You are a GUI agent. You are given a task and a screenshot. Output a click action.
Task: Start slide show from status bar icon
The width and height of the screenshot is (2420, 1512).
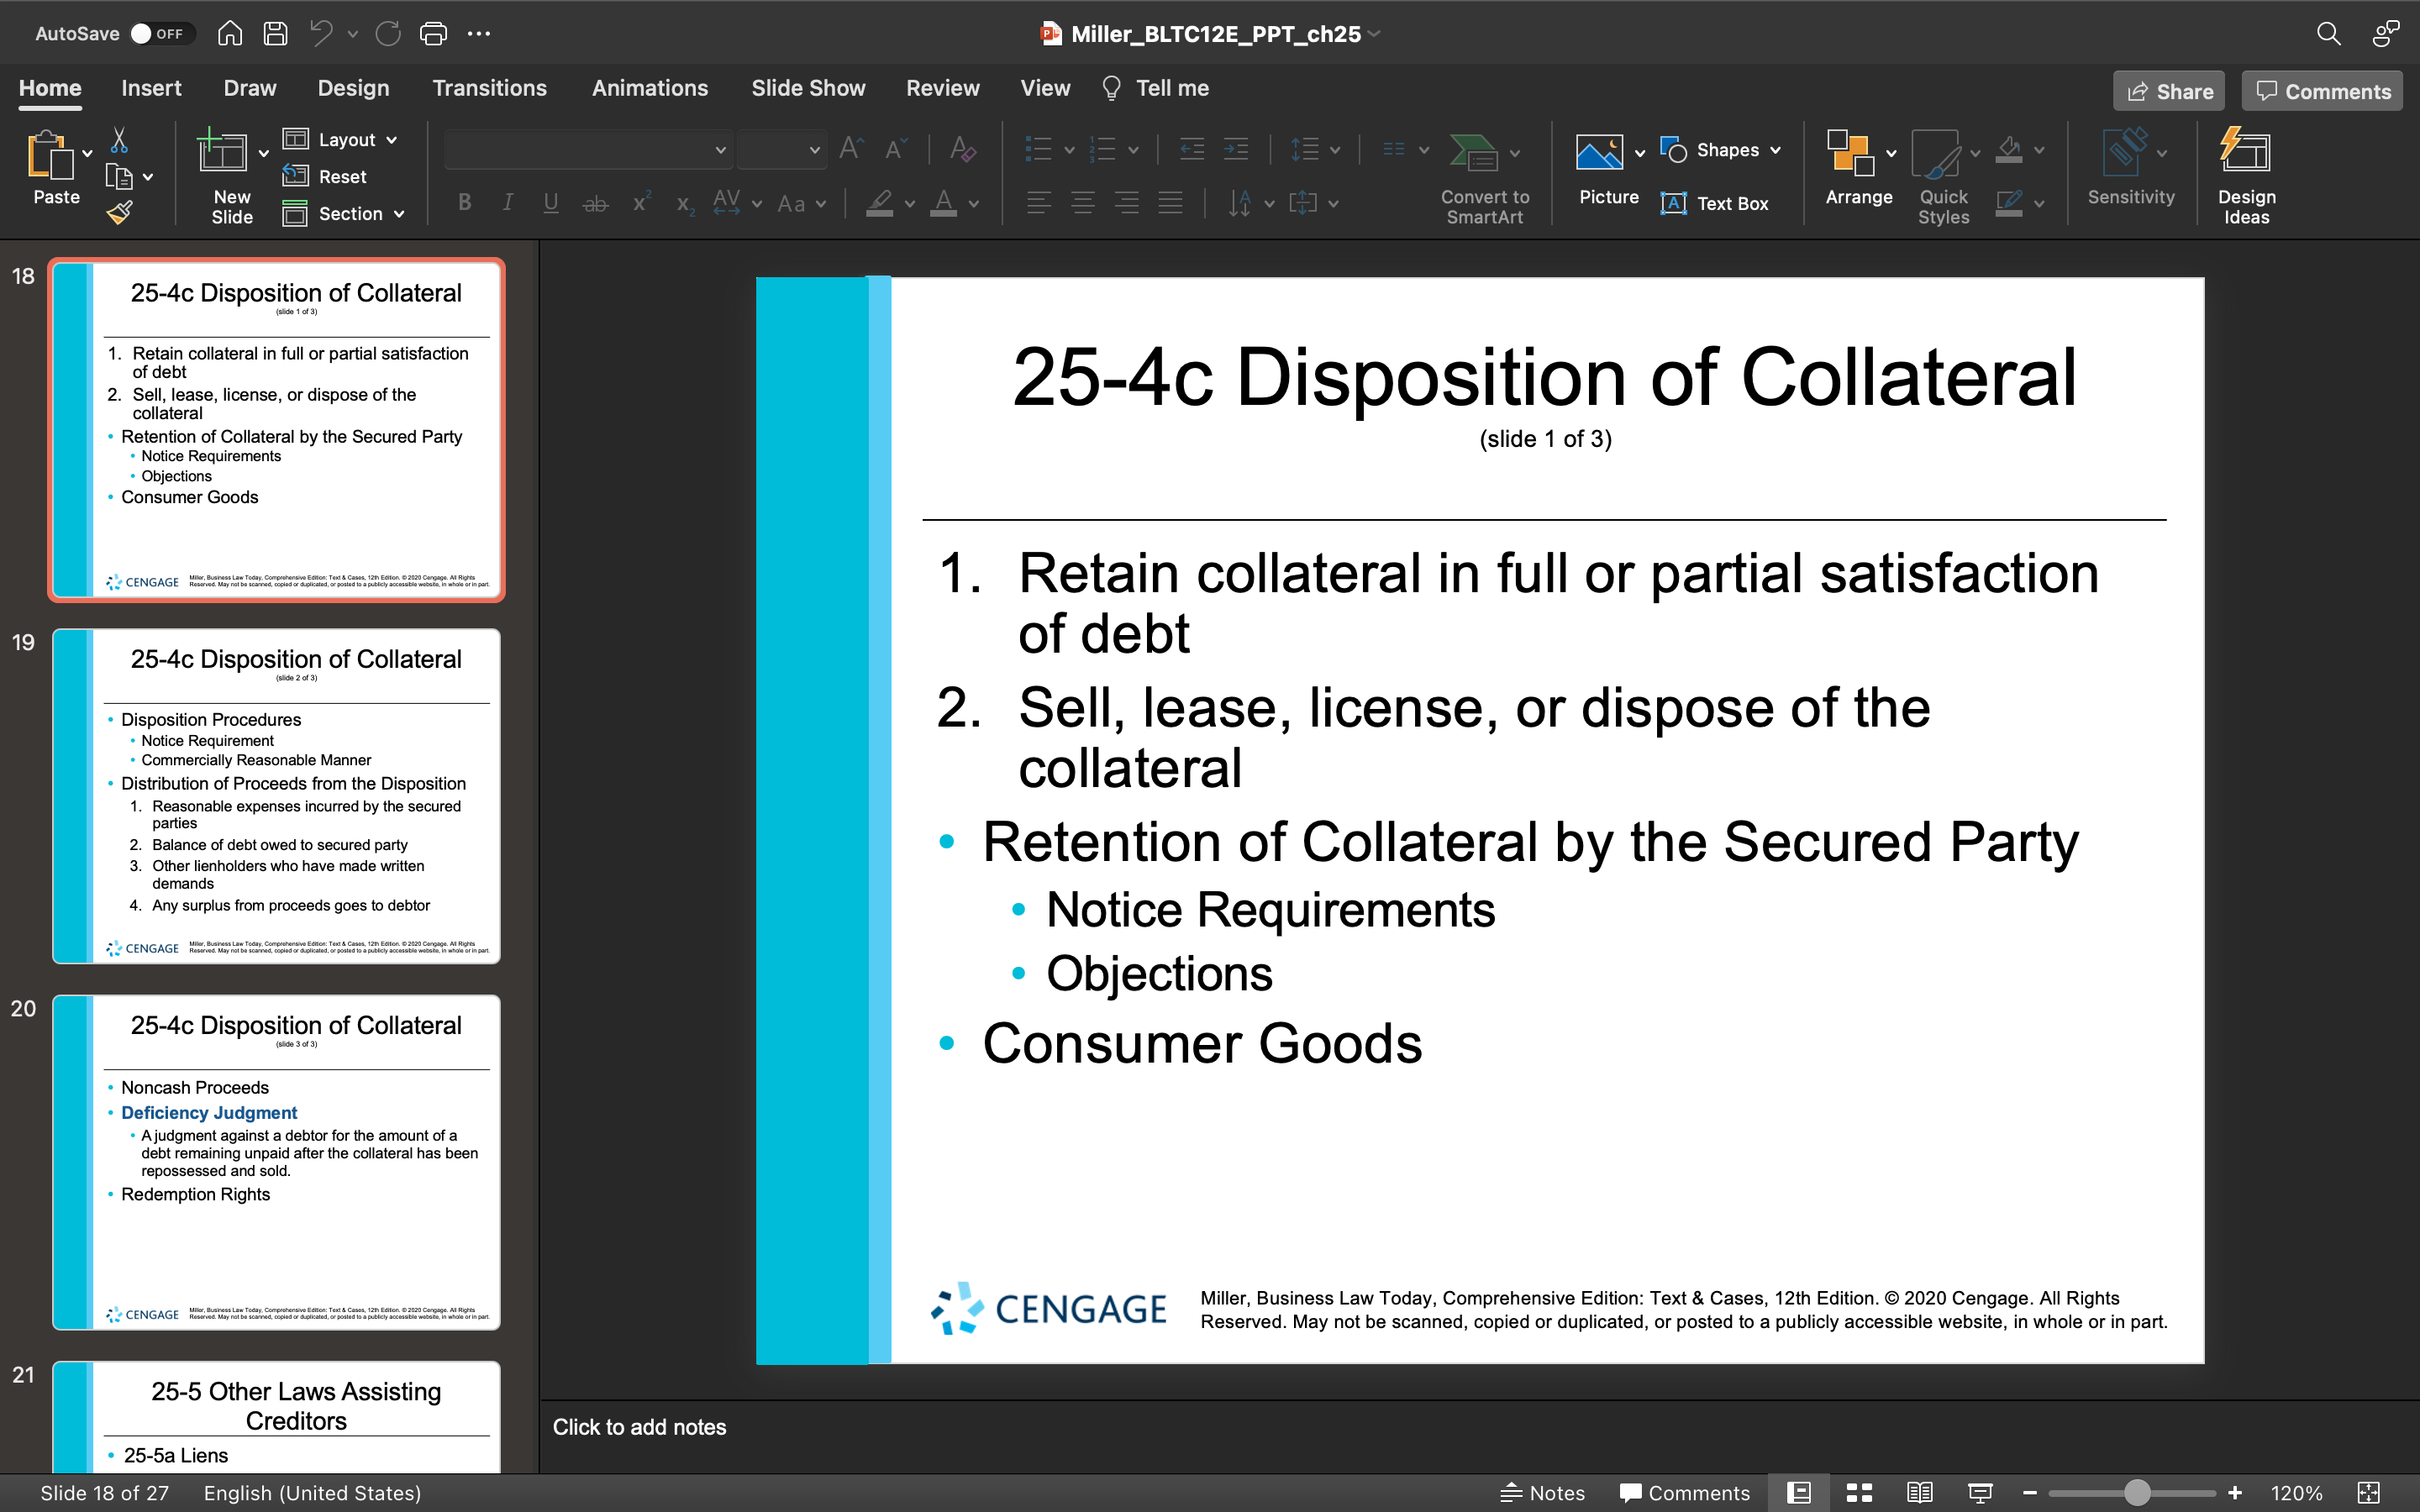[x=1980, y=1493]
